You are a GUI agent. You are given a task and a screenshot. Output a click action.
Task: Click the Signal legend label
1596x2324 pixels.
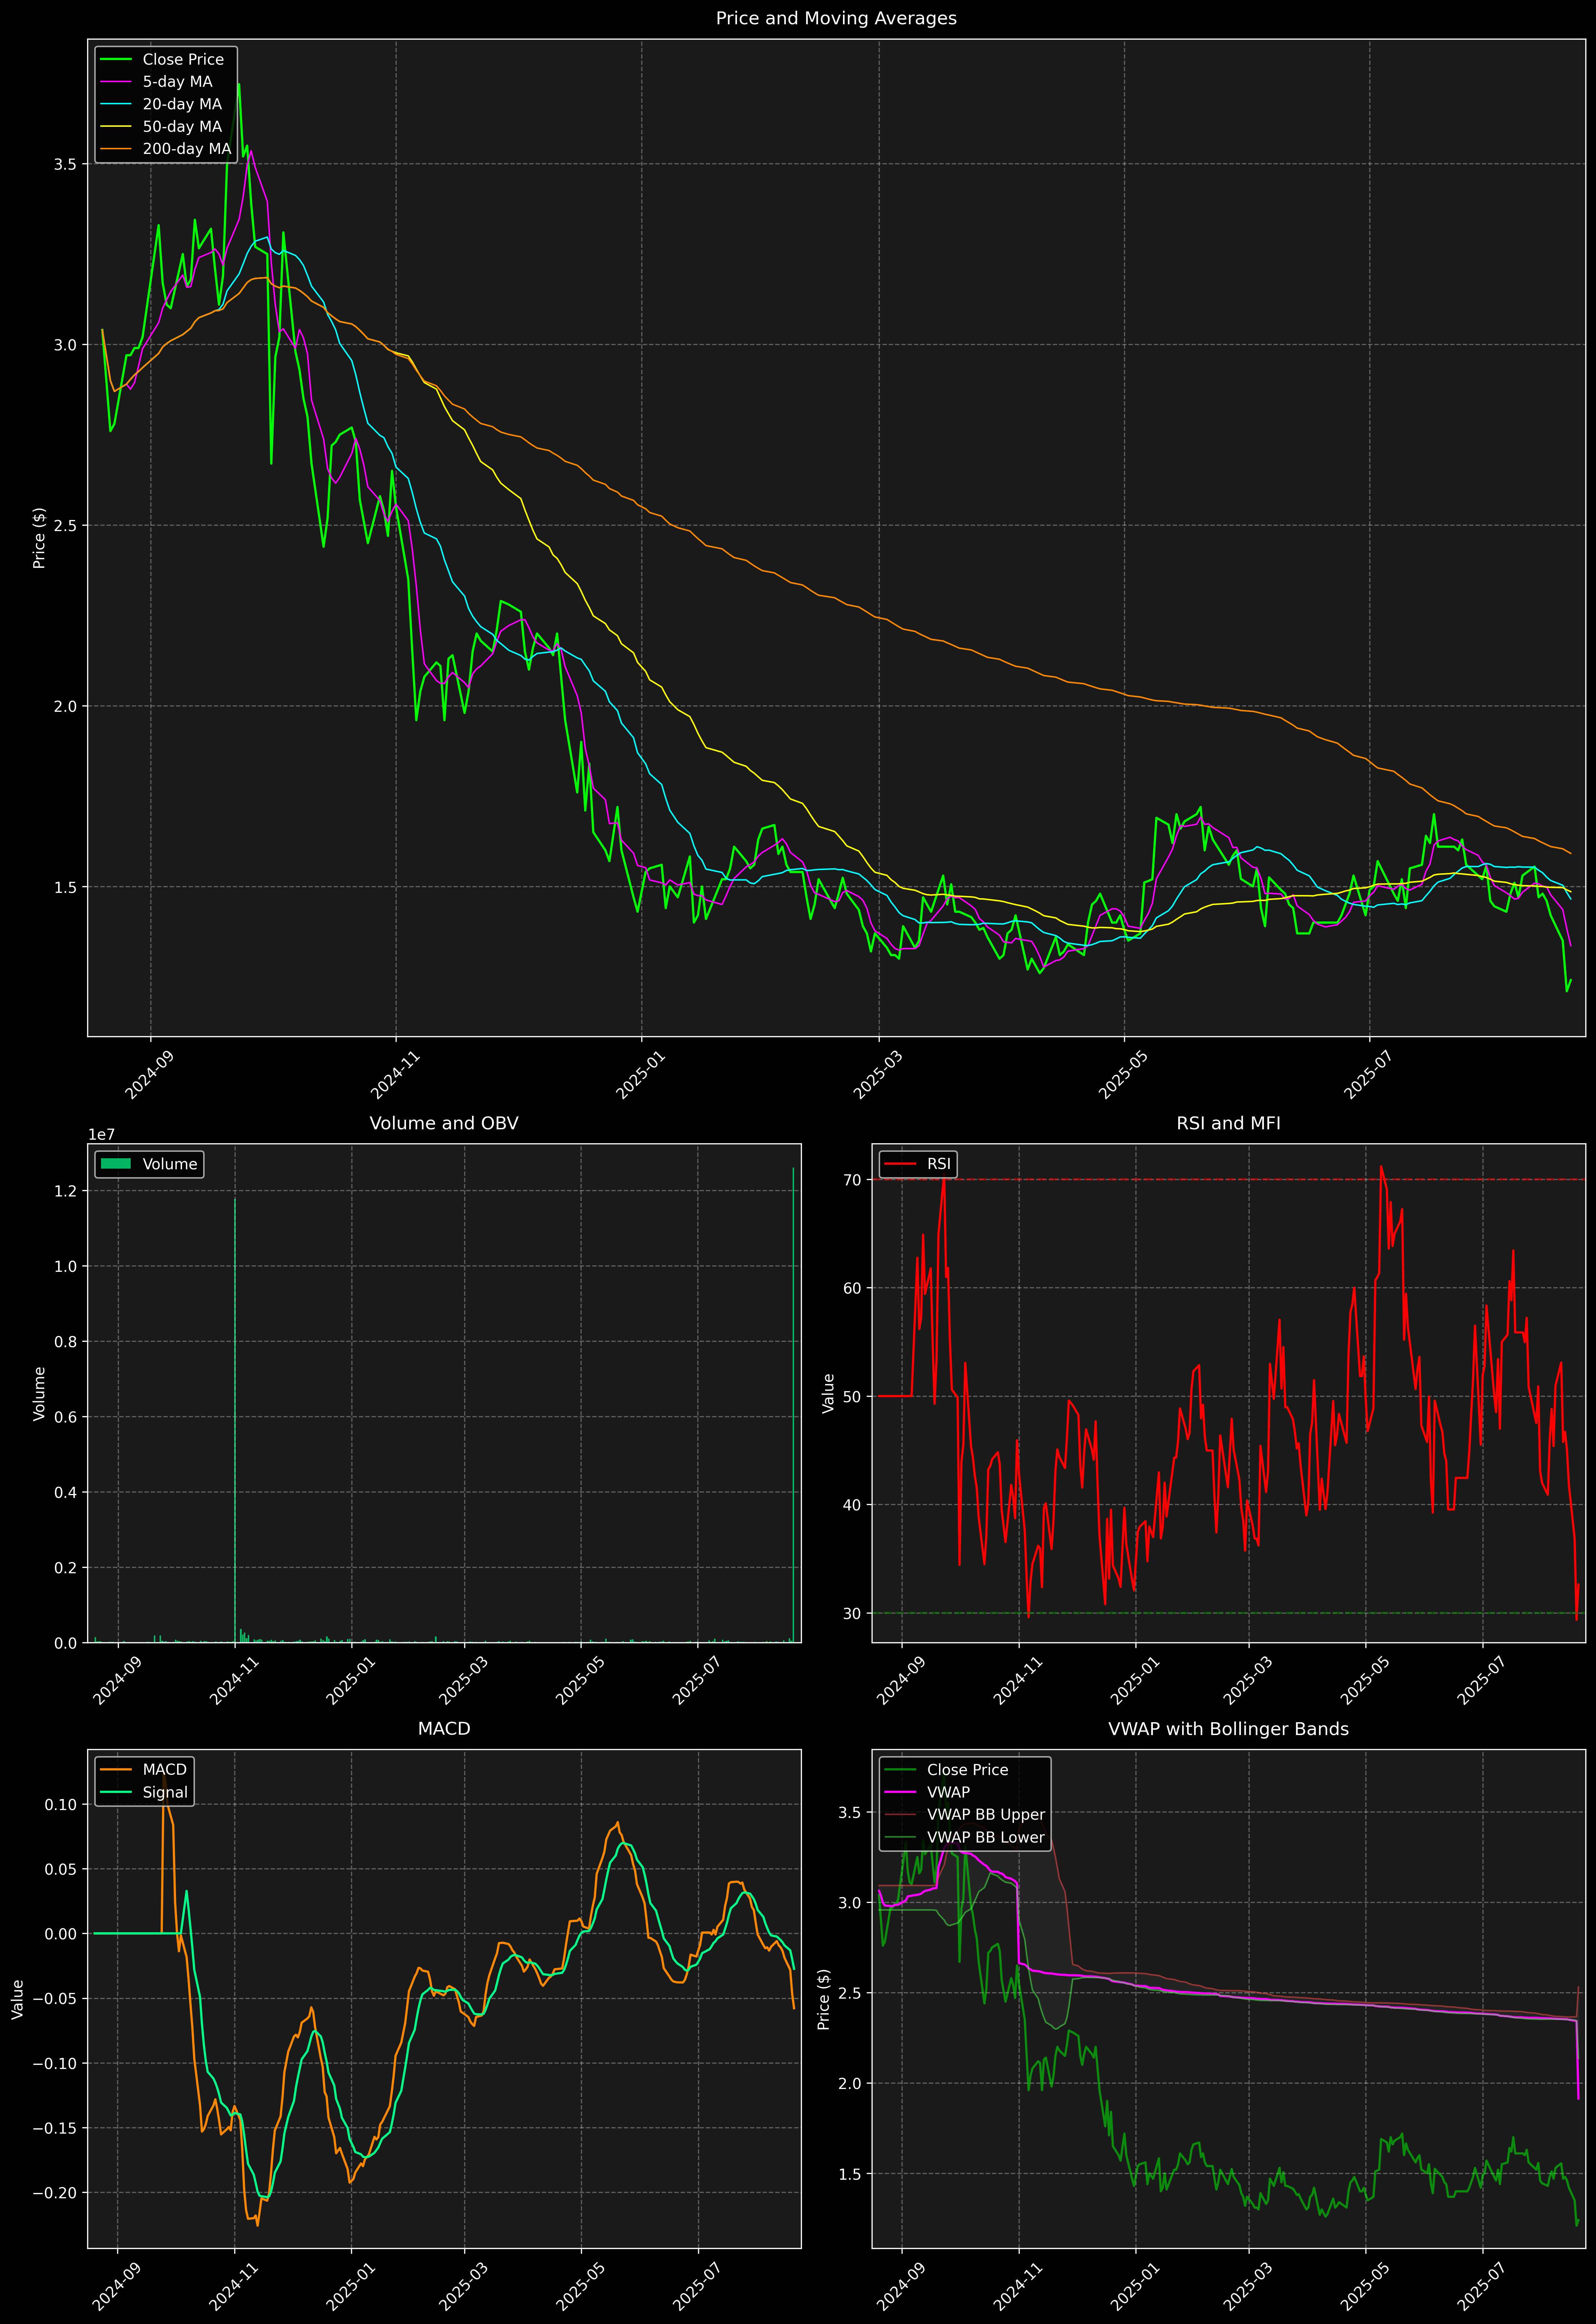tap(165, 1792)
